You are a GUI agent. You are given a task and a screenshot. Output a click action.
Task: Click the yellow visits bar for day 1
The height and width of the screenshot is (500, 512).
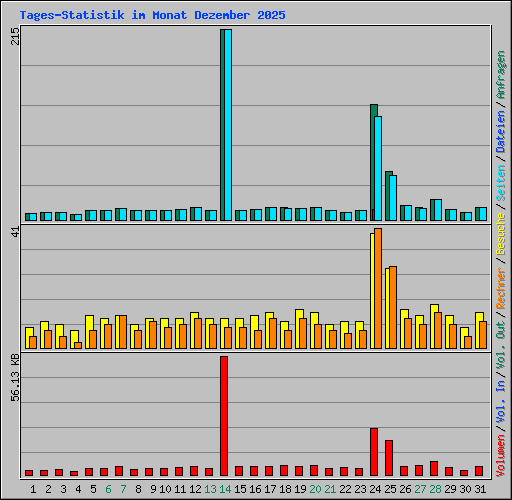[27, 338]
